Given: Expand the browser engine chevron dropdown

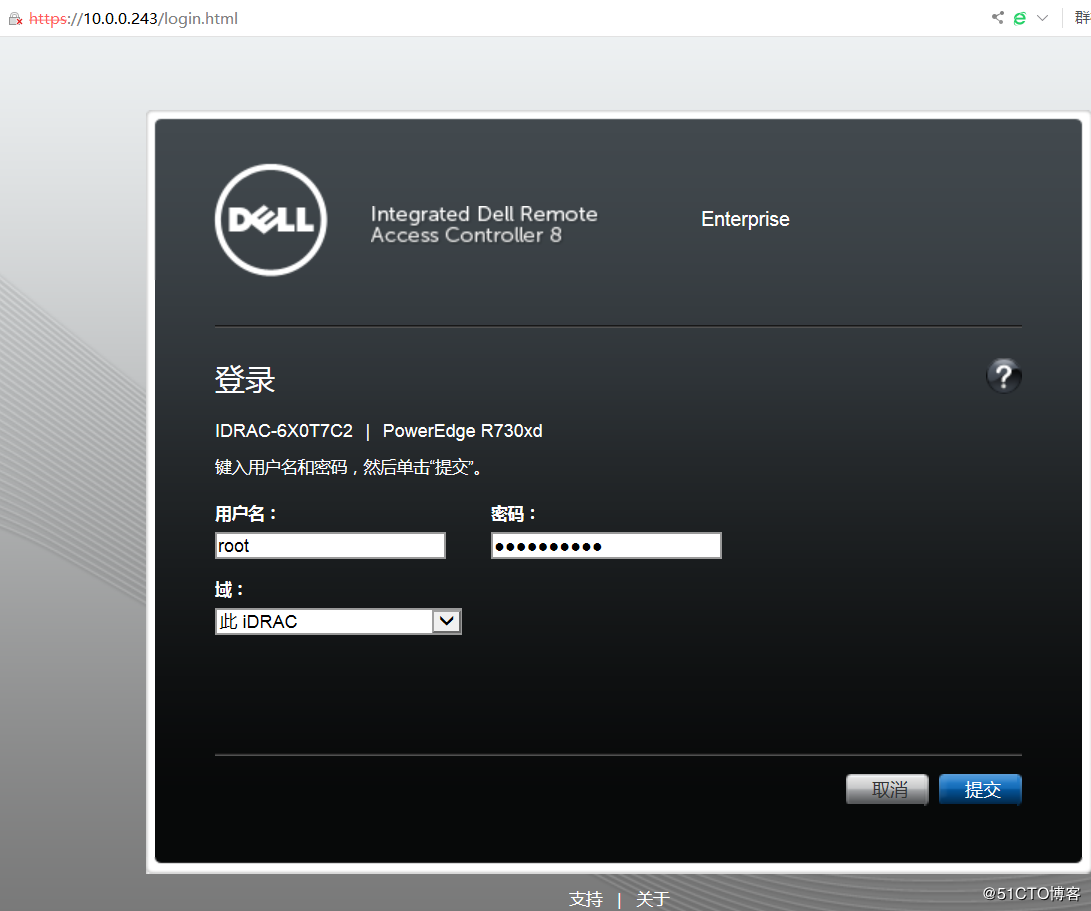Looking at the screenshot, I should click(1042, 18).
